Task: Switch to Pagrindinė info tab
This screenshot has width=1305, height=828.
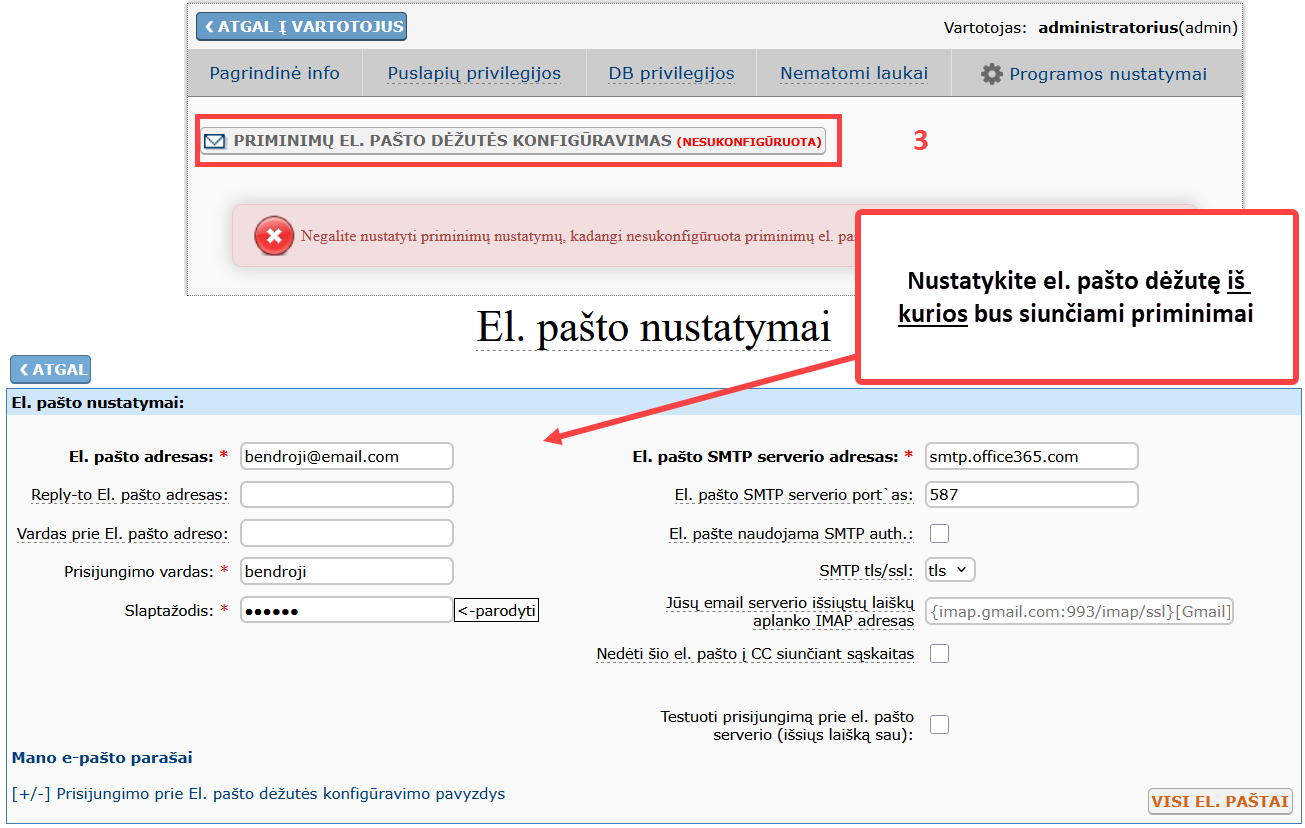Action: (274, 74)
